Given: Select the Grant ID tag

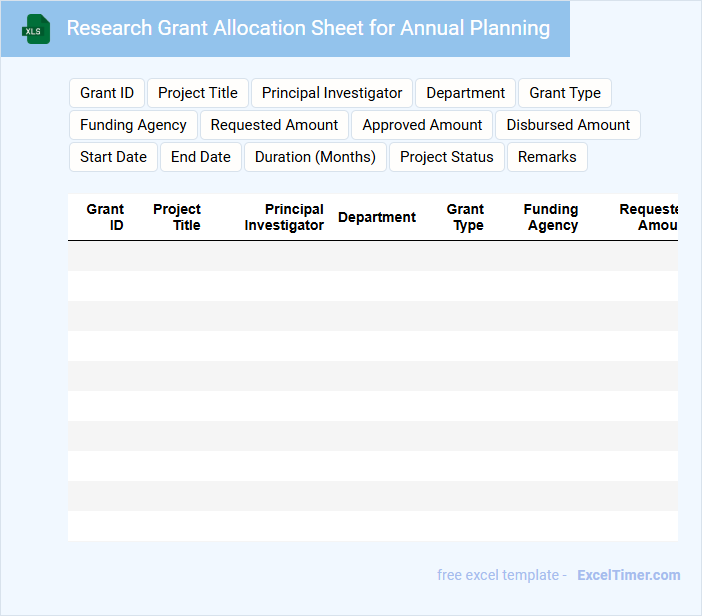Looking at the screenshot, I should pos(107,93).
